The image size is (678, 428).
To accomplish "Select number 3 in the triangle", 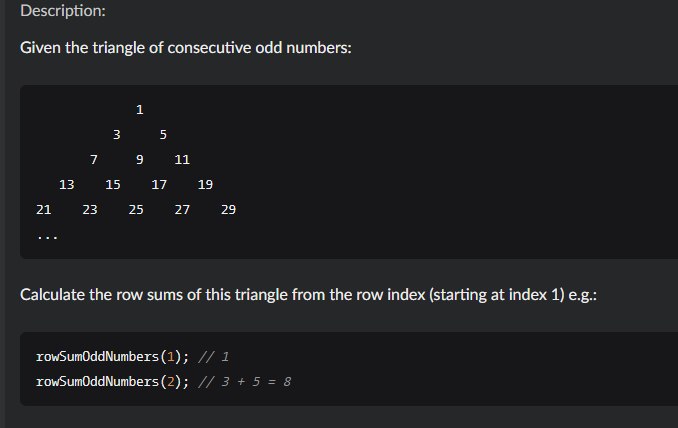I will 117,133.
